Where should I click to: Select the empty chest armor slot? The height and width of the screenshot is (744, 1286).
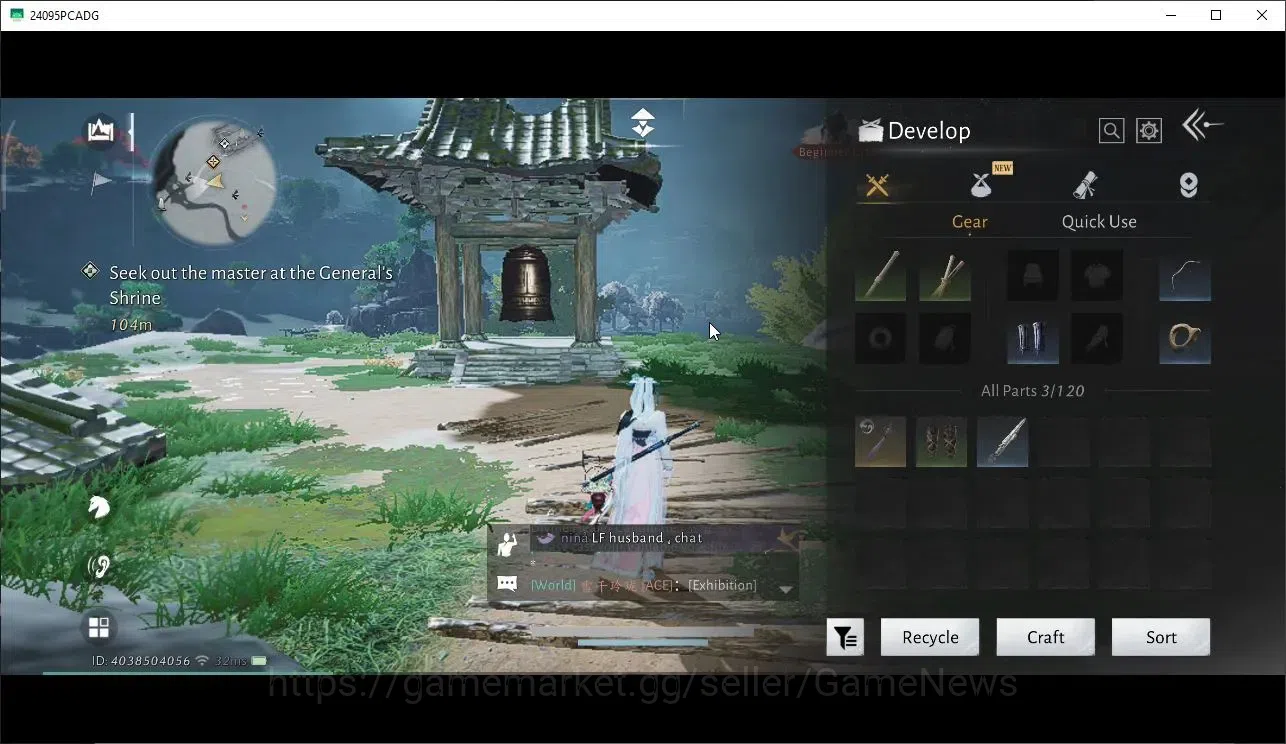(x=1096, y=275)
